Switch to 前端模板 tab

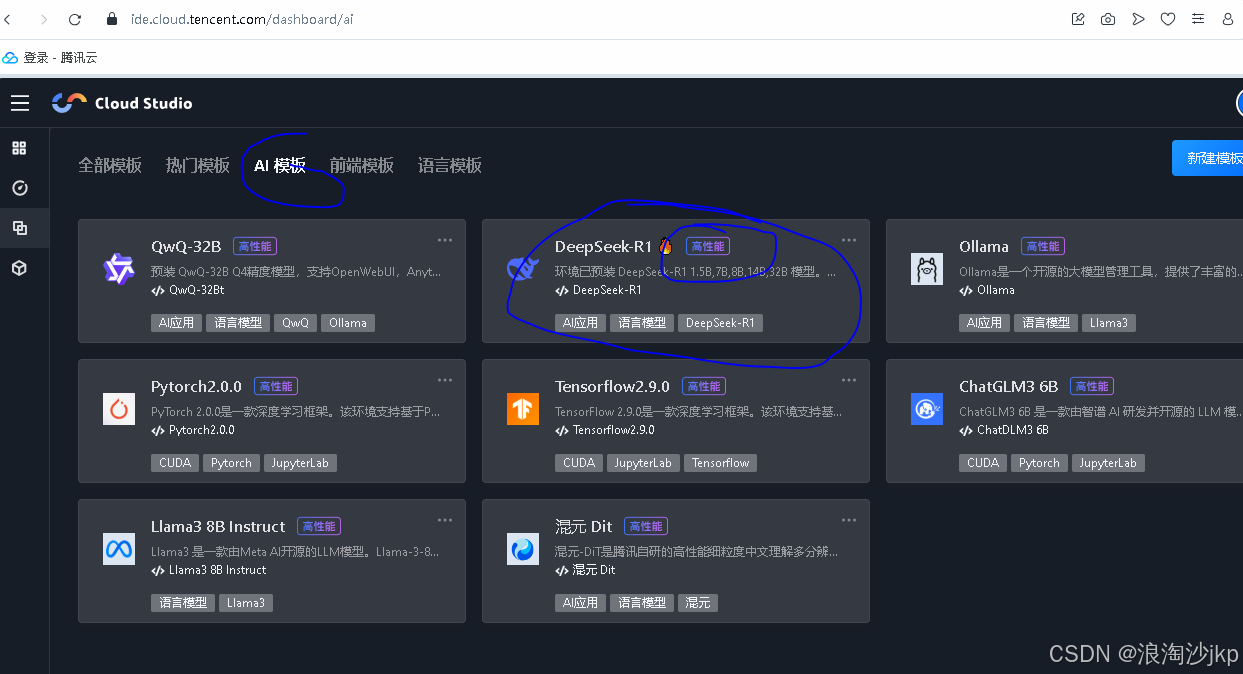pos(362,165)
